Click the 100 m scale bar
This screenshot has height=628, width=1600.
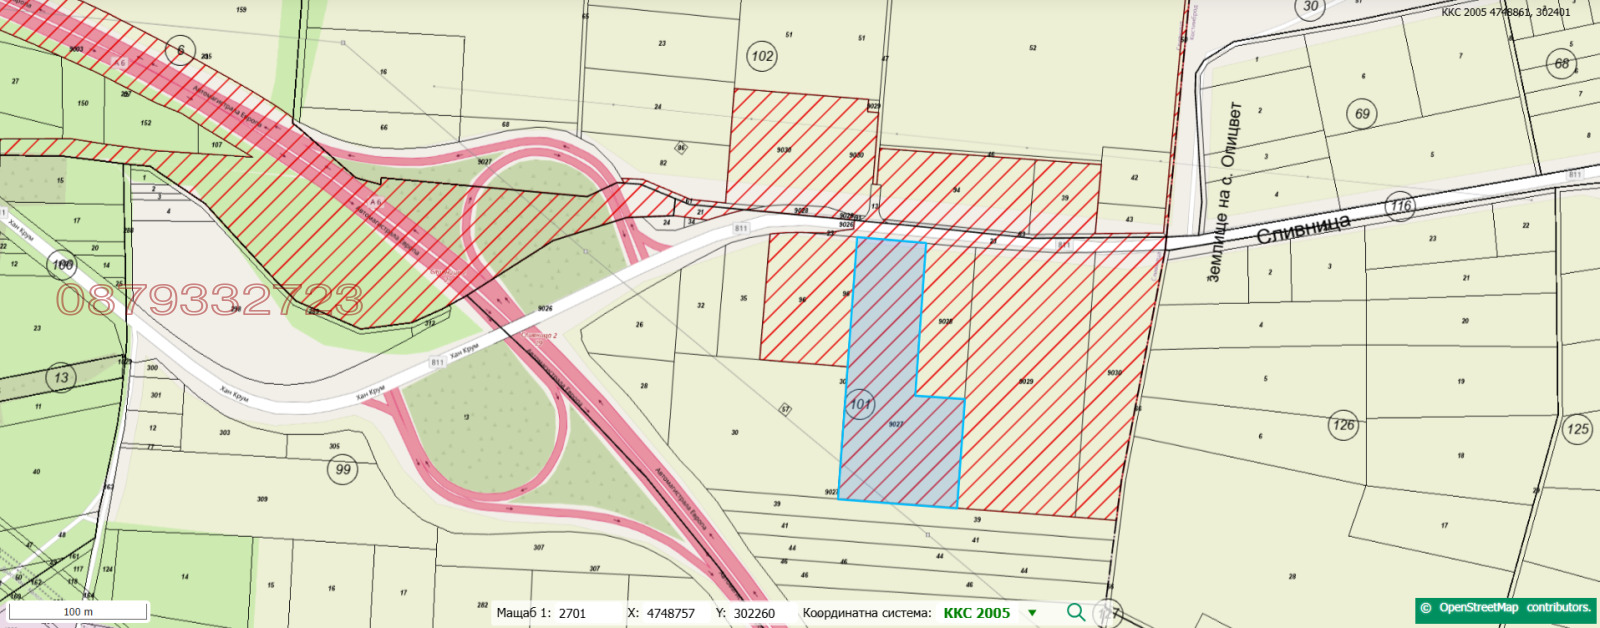point(78,611)
